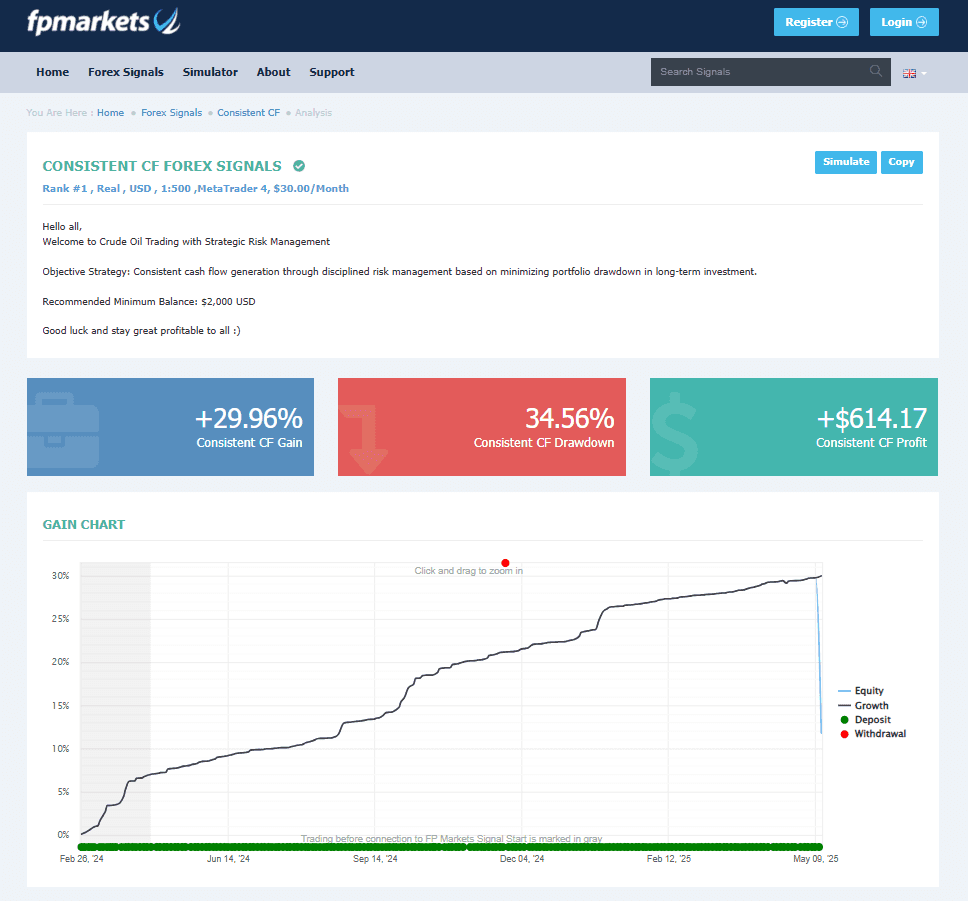The height and width of the screenshot is (901, 968).
Task: Click the +$614.17 Consistent CF Profit card
Action: tap(794, 427)
